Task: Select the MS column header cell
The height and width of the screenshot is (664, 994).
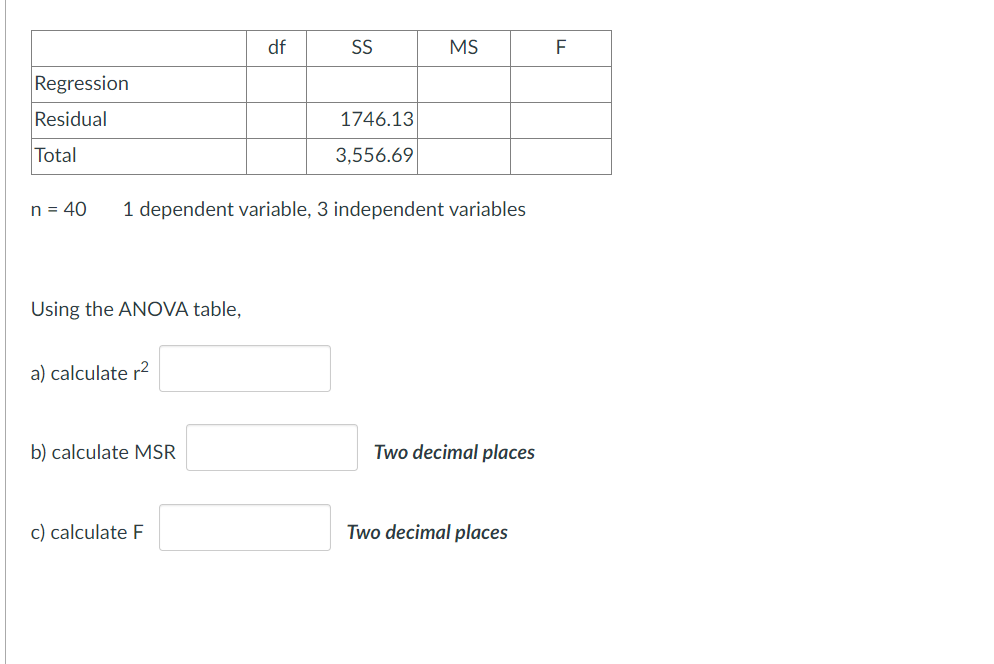Action: pyautogui.click(x=463, y=47)
